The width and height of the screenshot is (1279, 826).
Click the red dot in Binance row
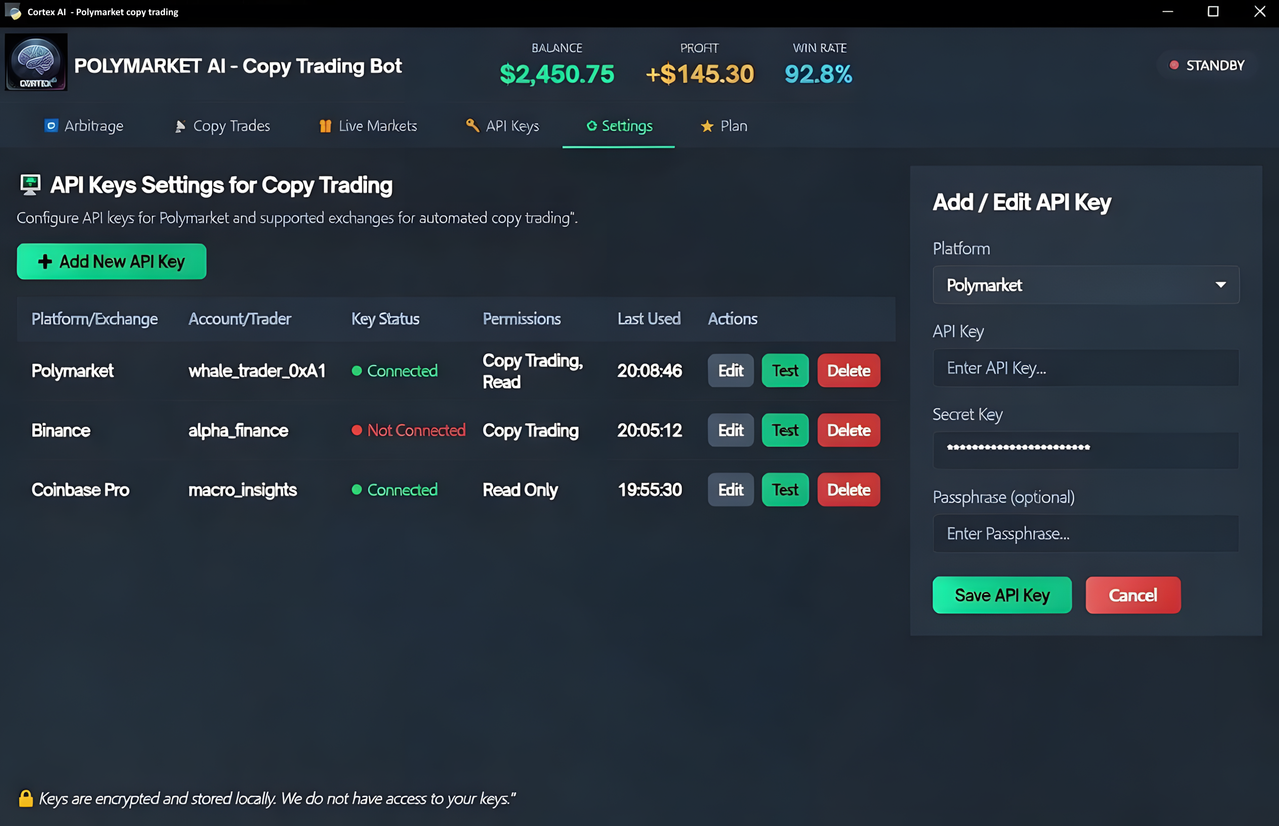pyautogui.click(x=357, y=431)
